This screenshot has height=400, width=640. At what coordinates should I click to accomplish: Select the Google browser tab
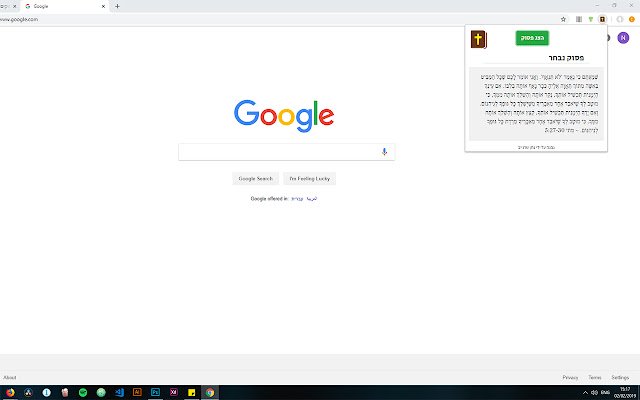(x=64, y=7)
